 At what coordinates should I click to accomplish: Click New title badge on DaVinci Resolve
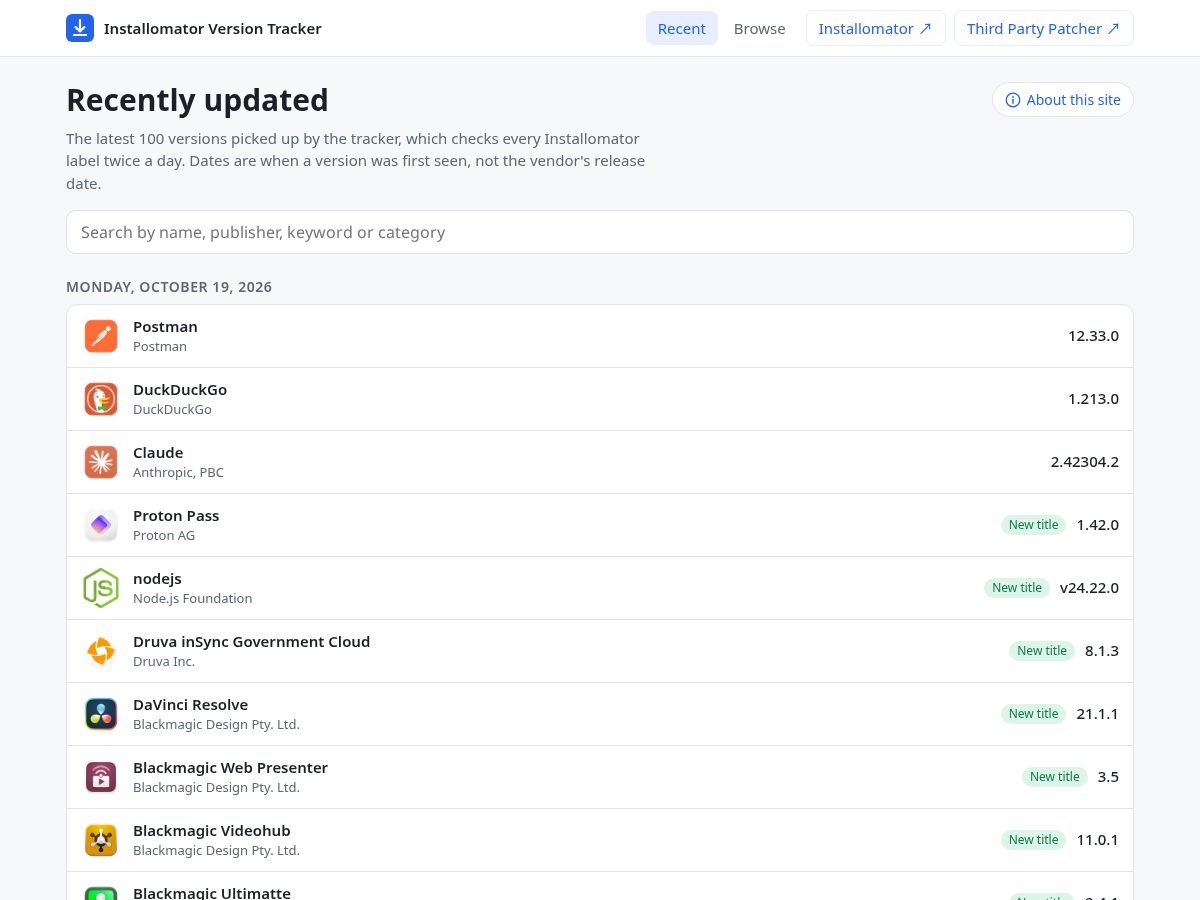[x=1033, y=714]
